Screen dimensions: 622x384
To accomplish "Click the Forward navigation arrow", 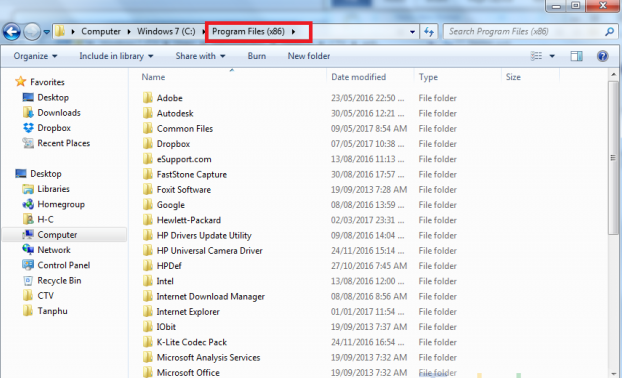I will [32, 32].
